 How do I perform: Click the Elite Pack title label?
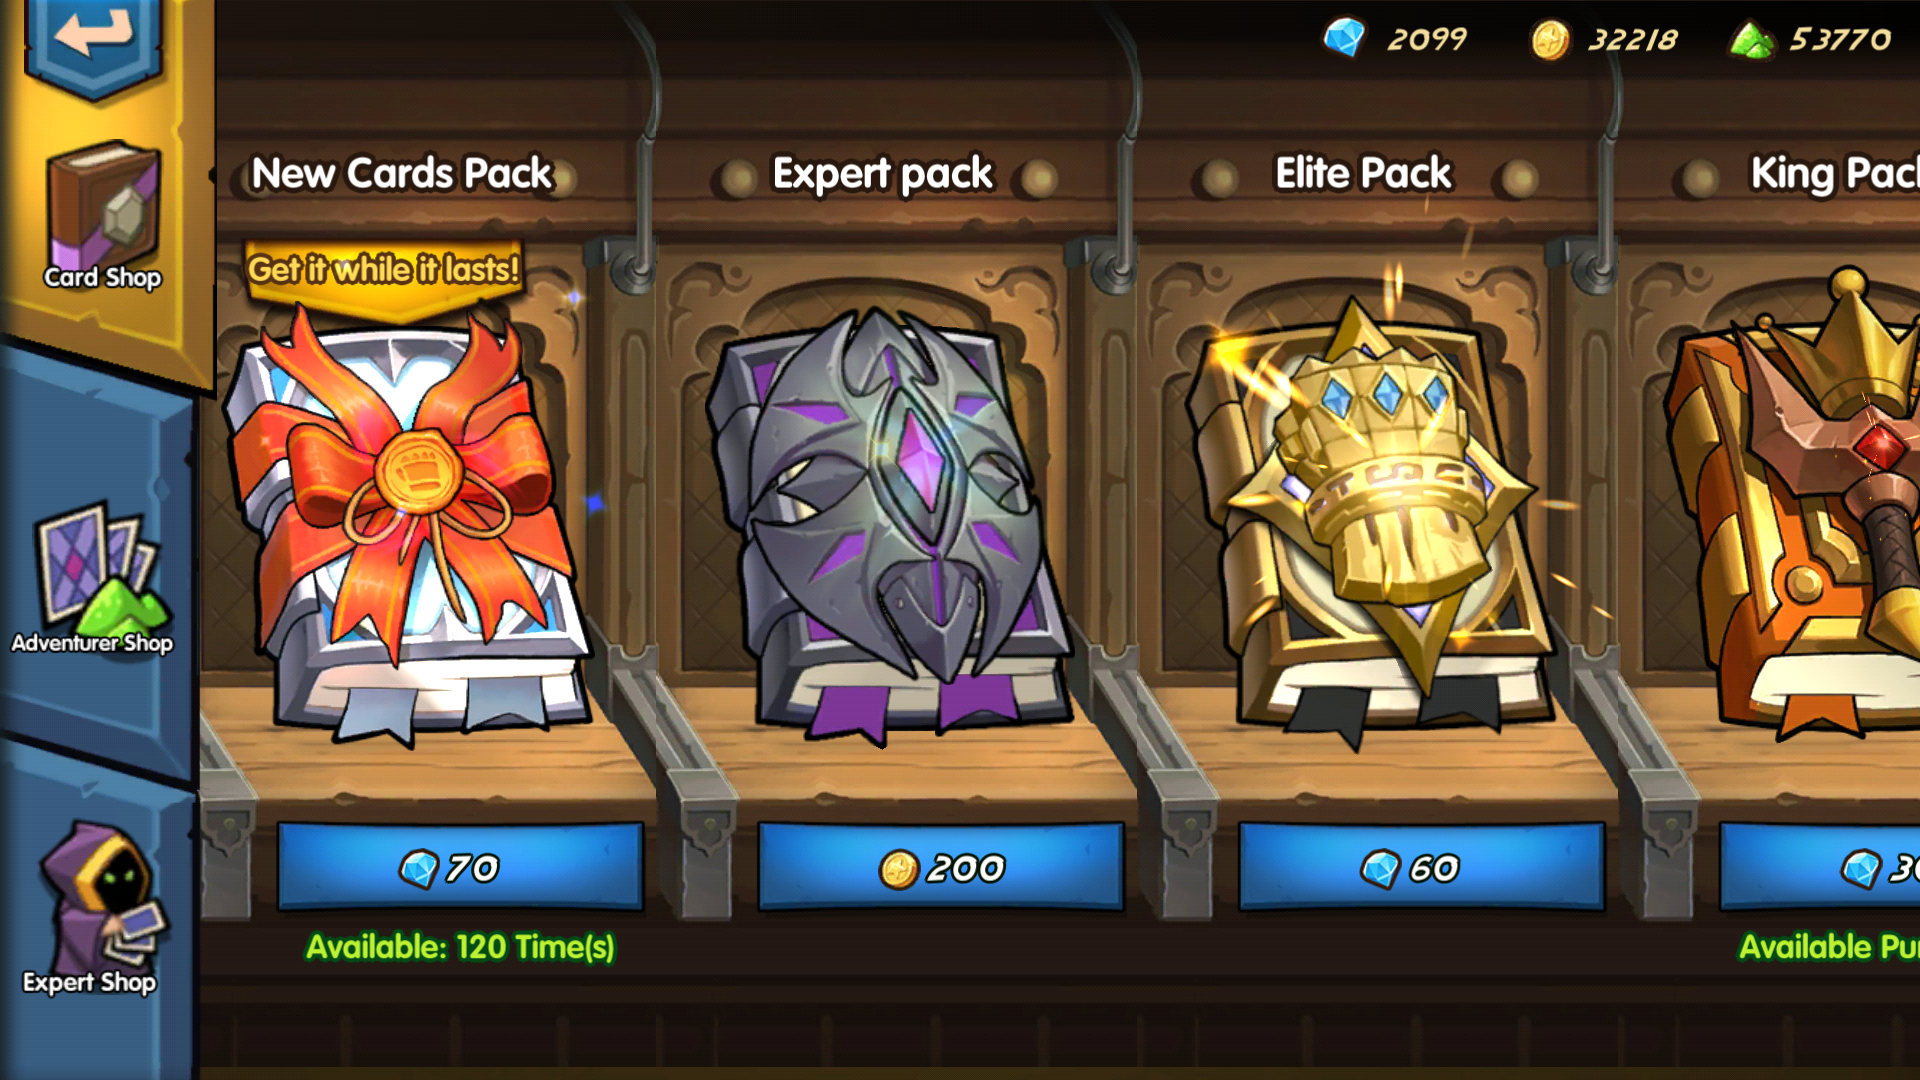[1363, 173]
